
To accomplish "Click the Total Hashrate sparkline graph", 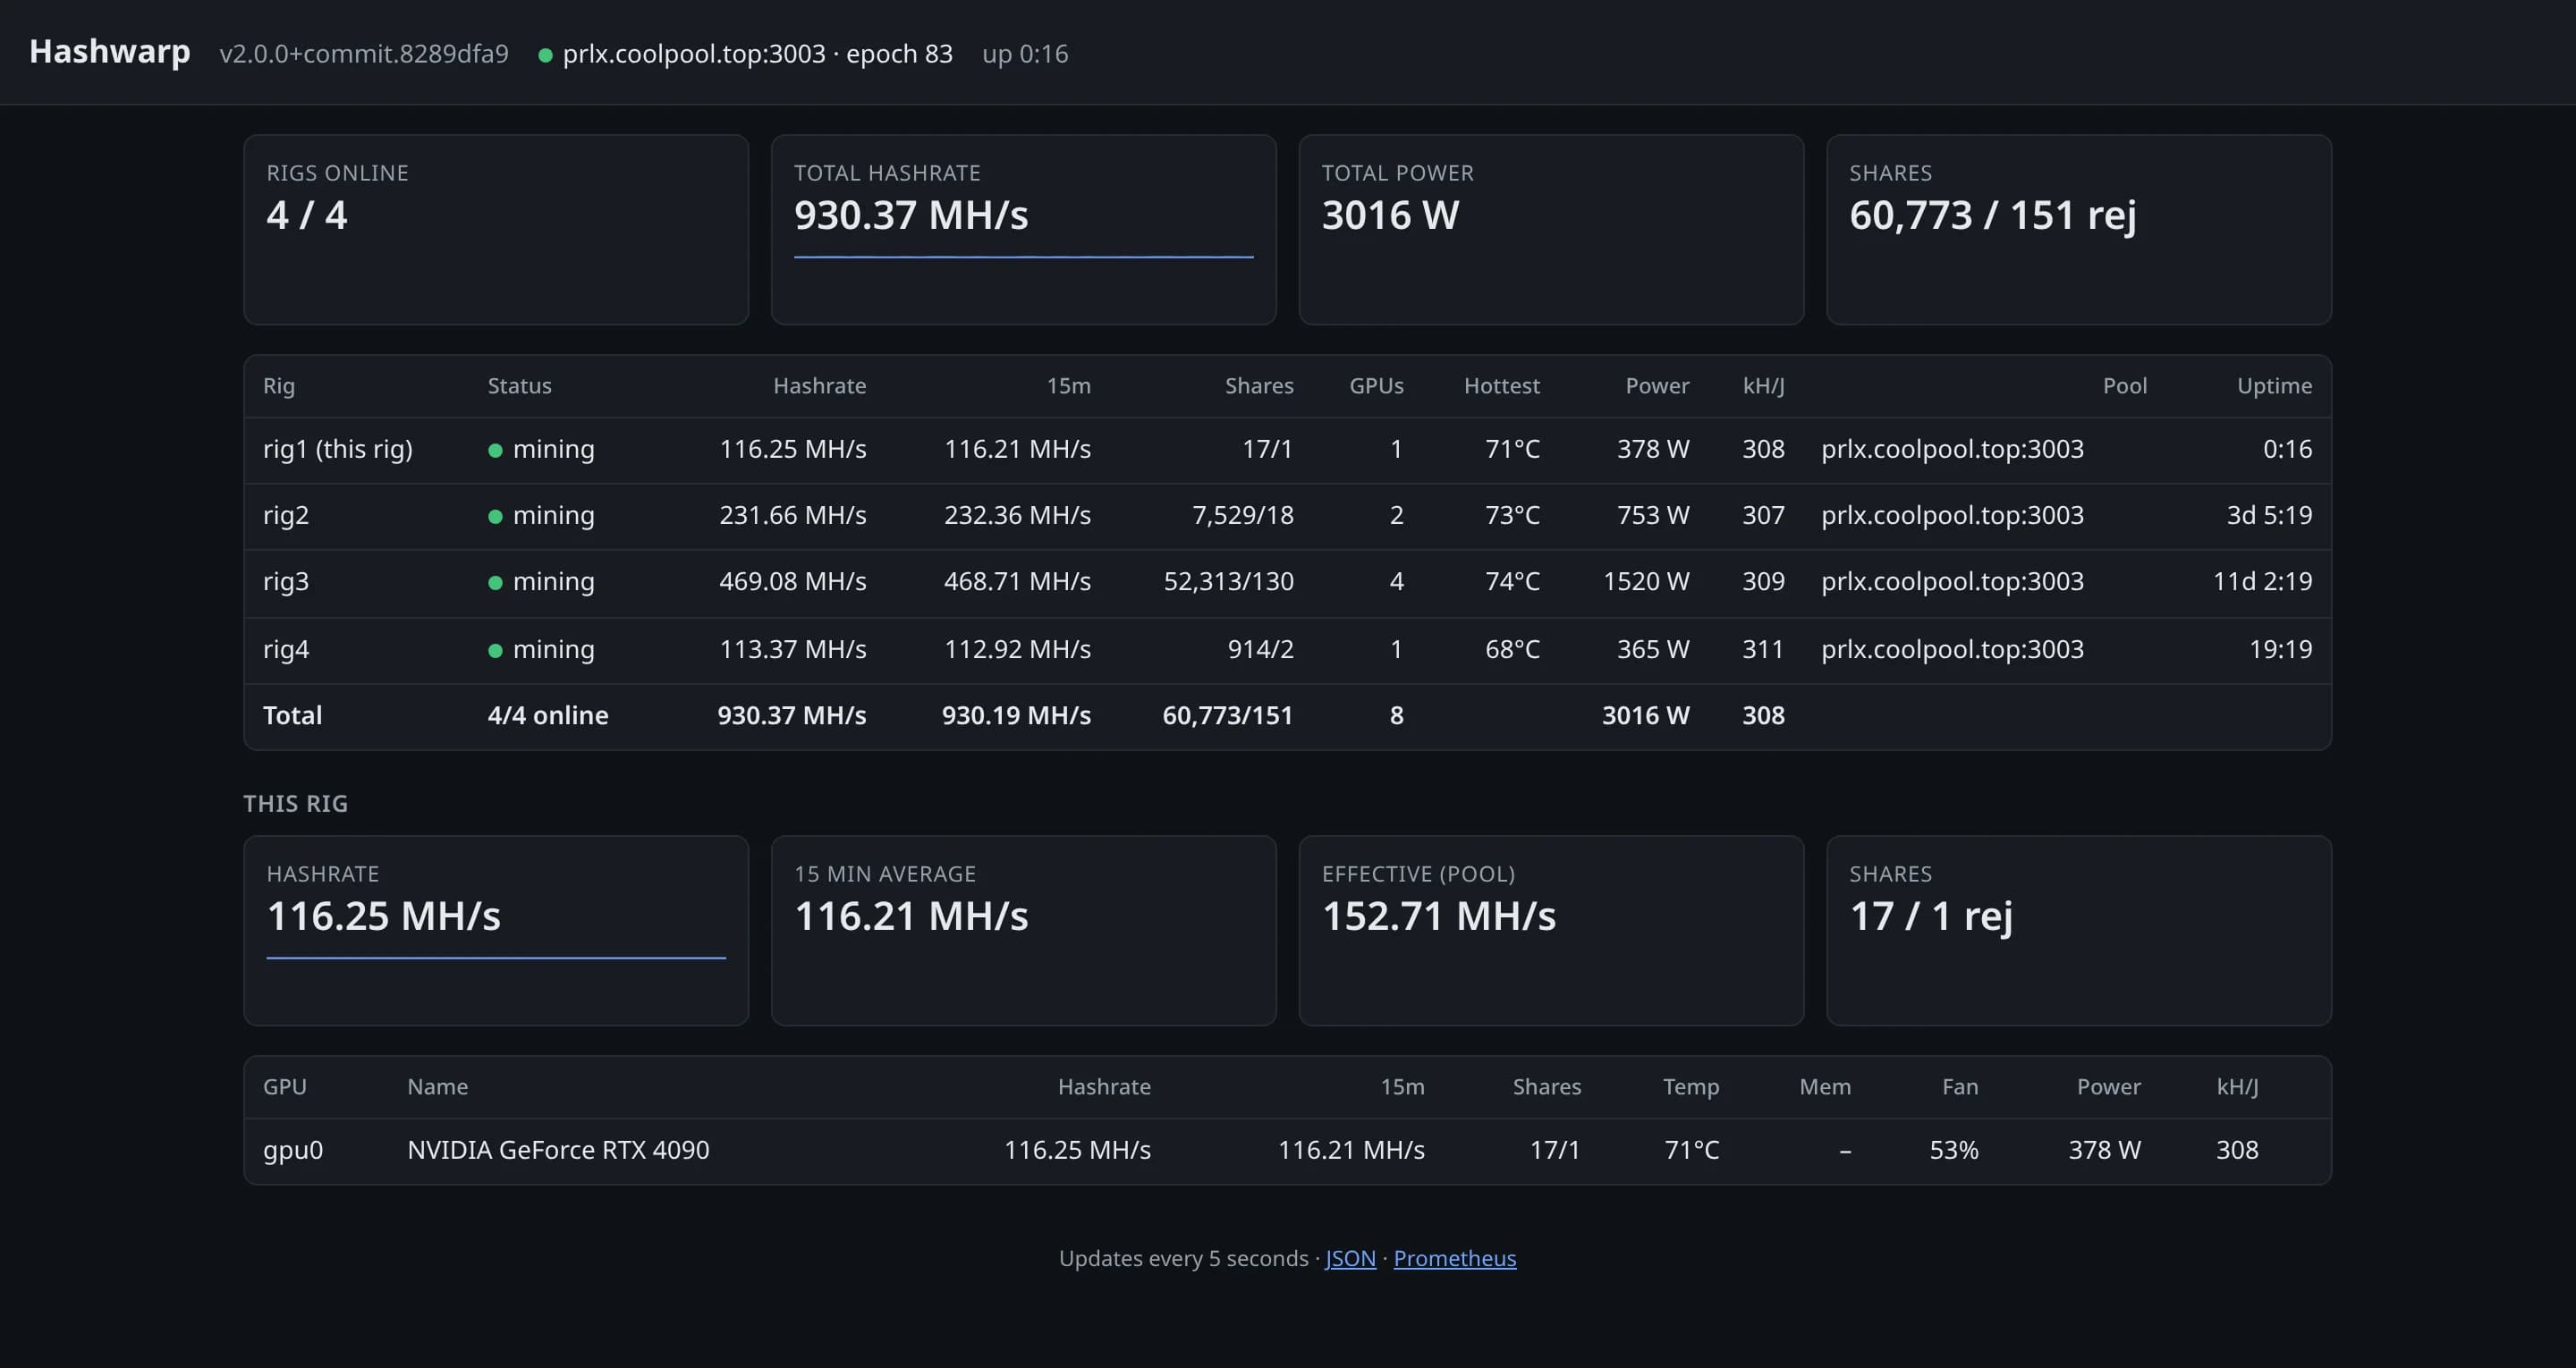I will [x=1023, y=257].
